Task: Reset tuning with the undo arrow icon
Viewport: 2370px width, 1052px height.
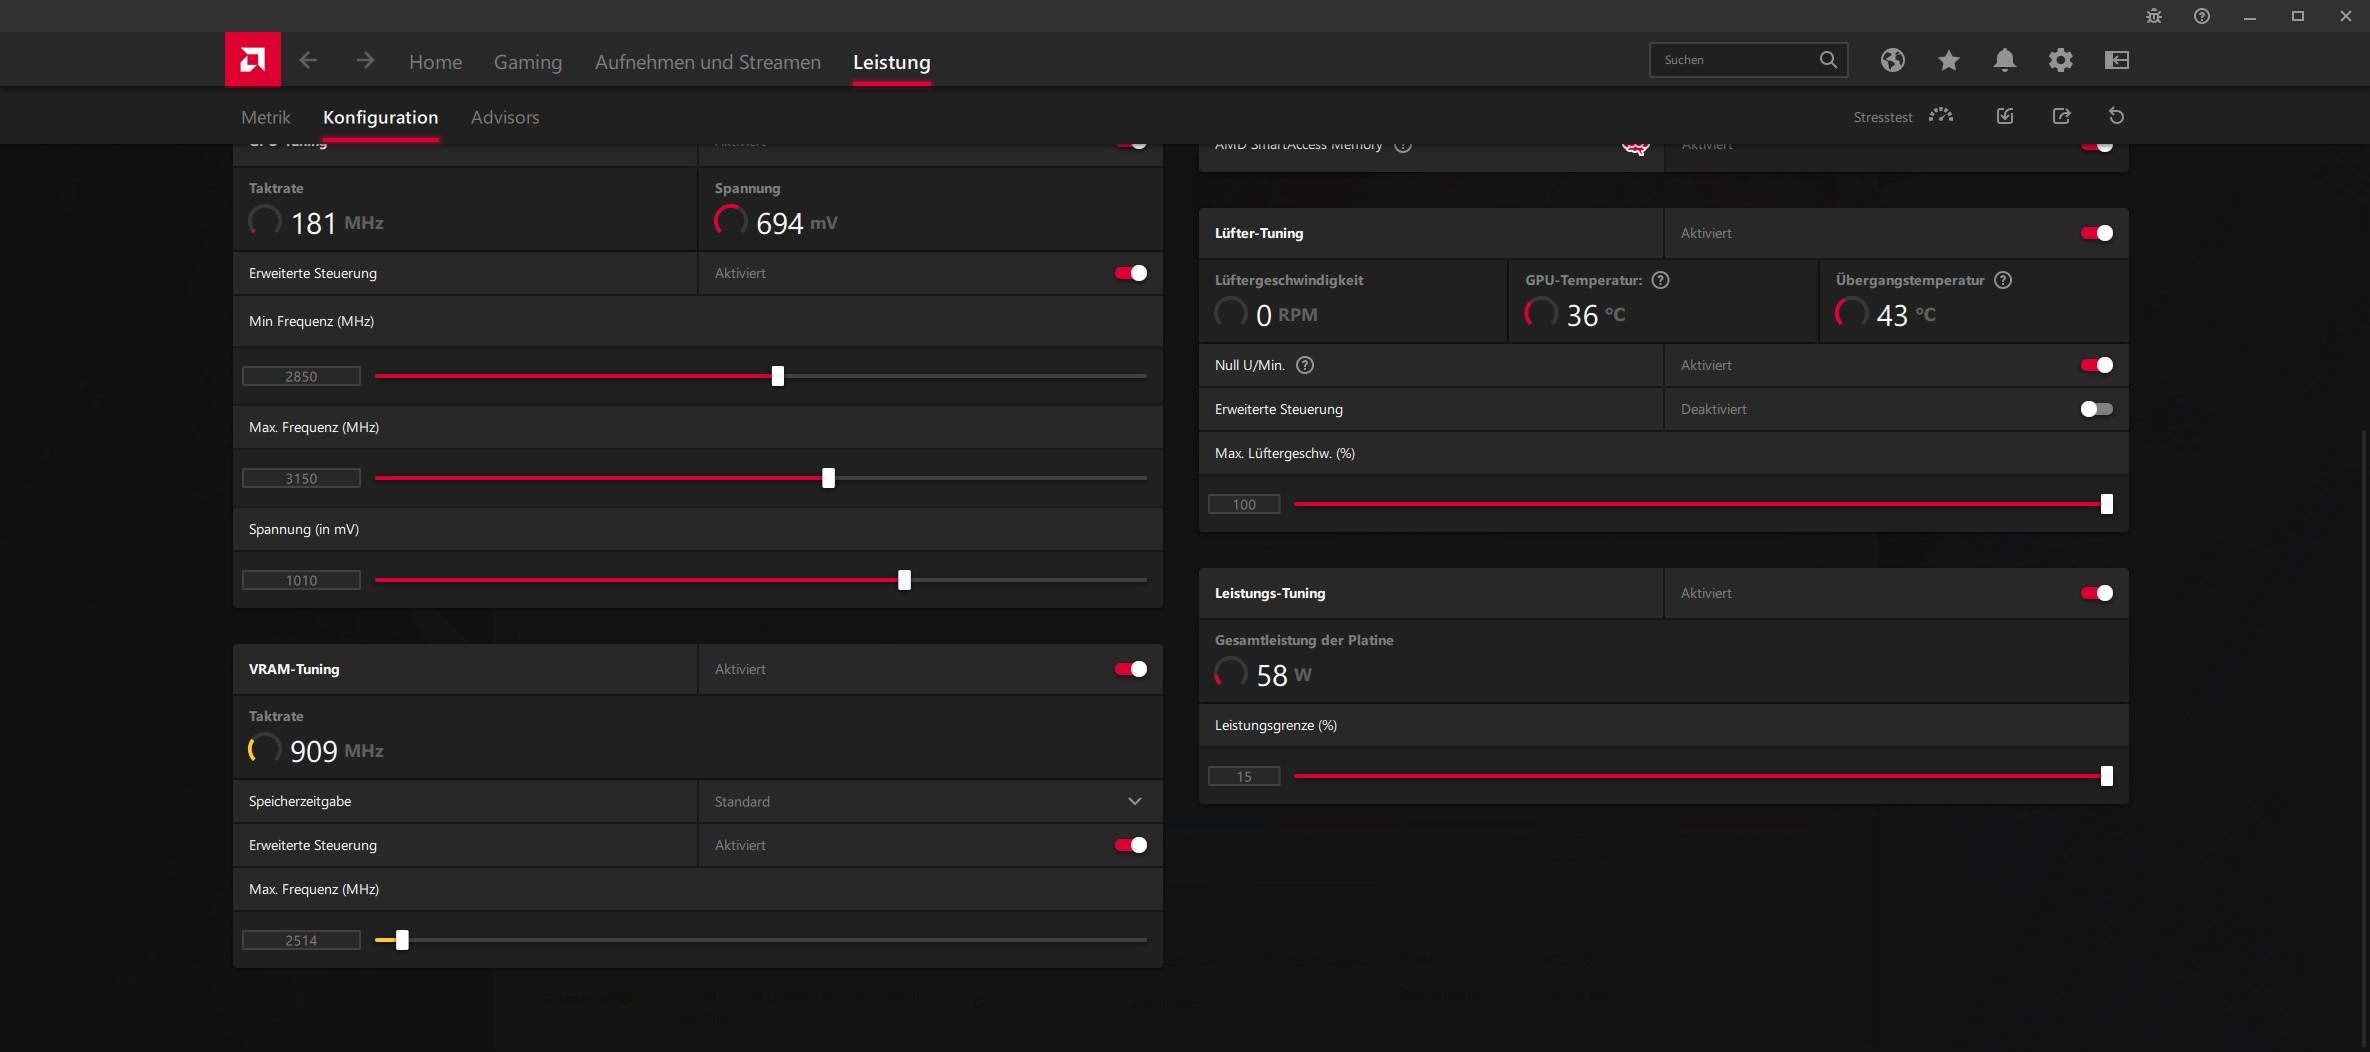Action: coord(2116,116)
